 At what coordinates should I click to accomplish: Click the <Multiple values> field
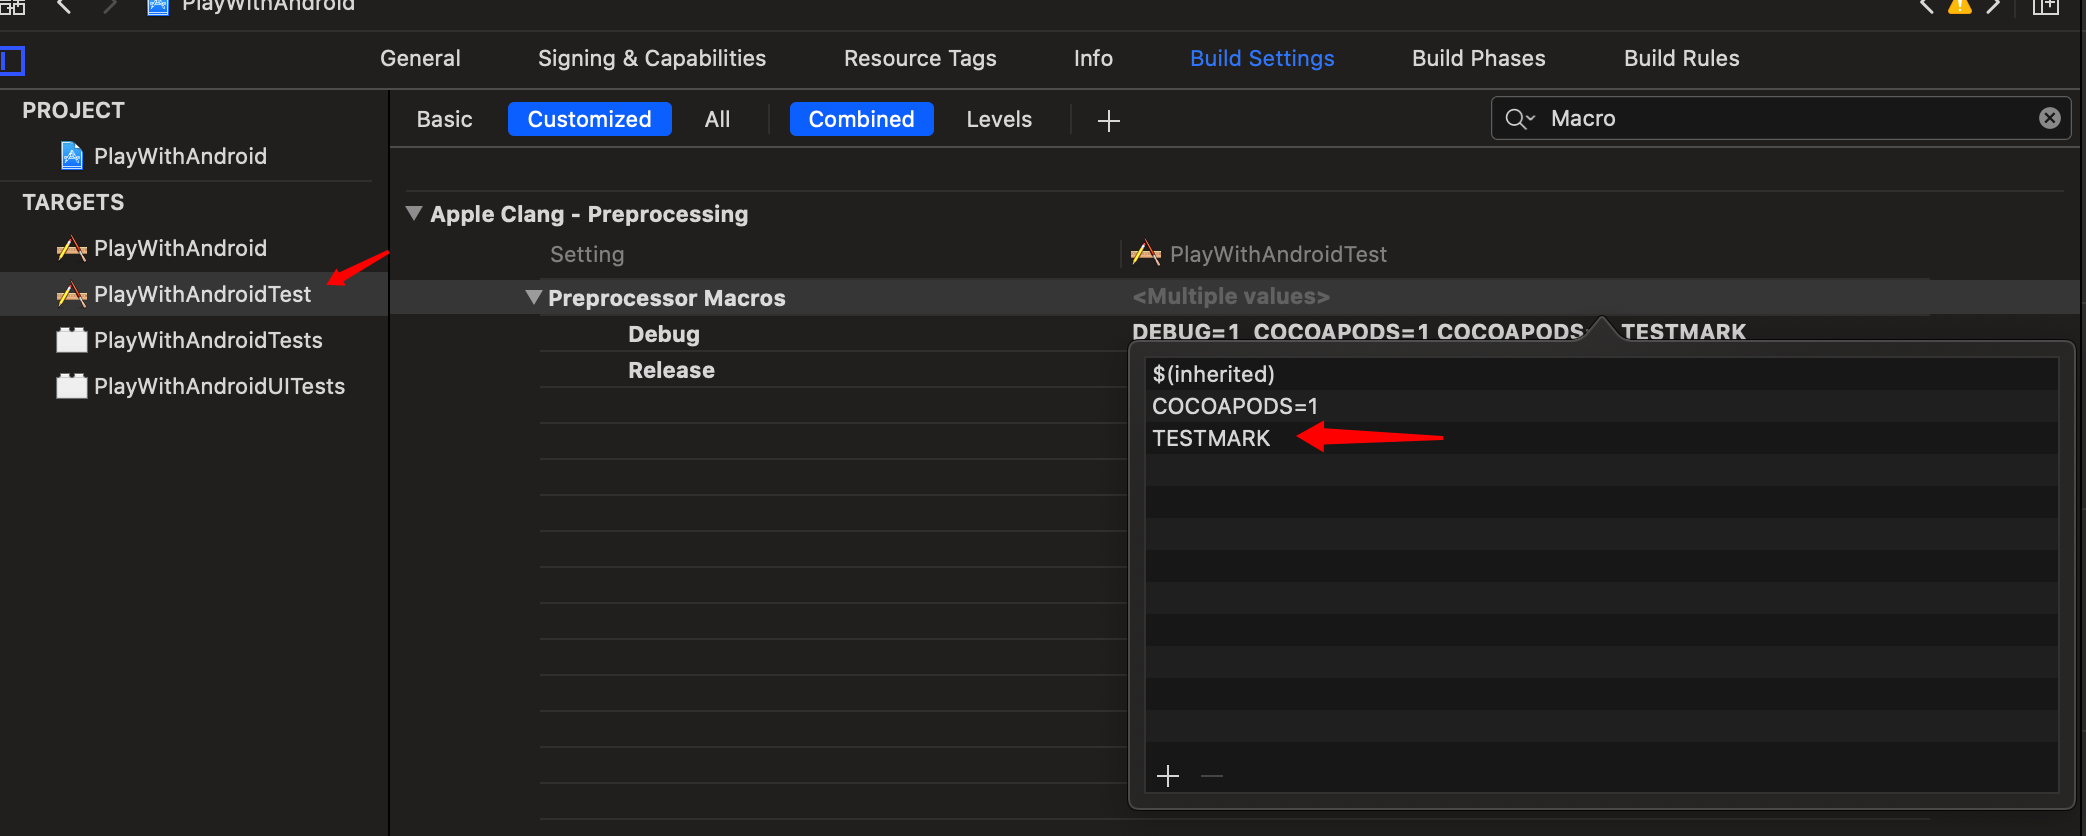(x=1231, y=296)
